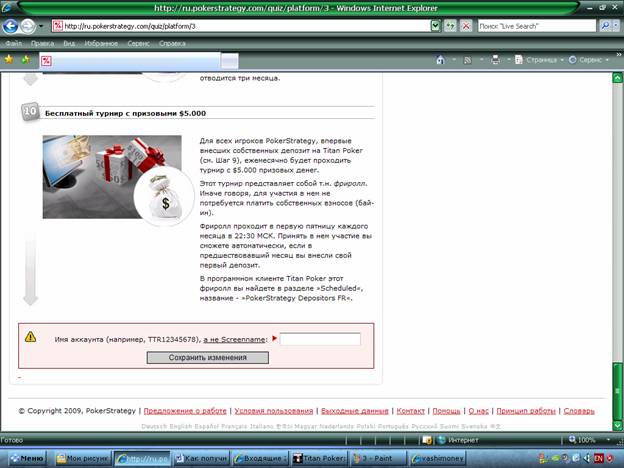This screenshot has width=624, height=468.
Task: Expand the Home button dropdown arrow
Action: pos(454,60)
